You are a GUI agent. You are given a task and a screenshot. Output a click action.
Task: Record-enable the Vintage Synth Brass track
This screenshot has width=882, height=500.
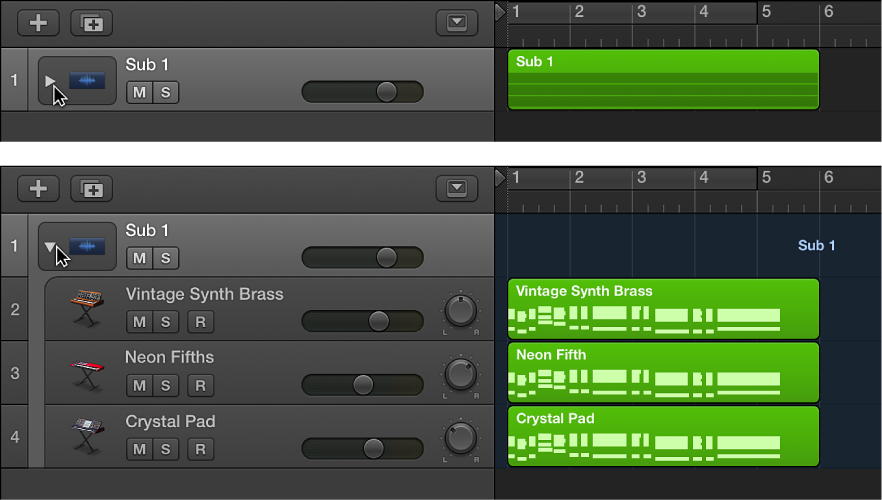point(200,322)
